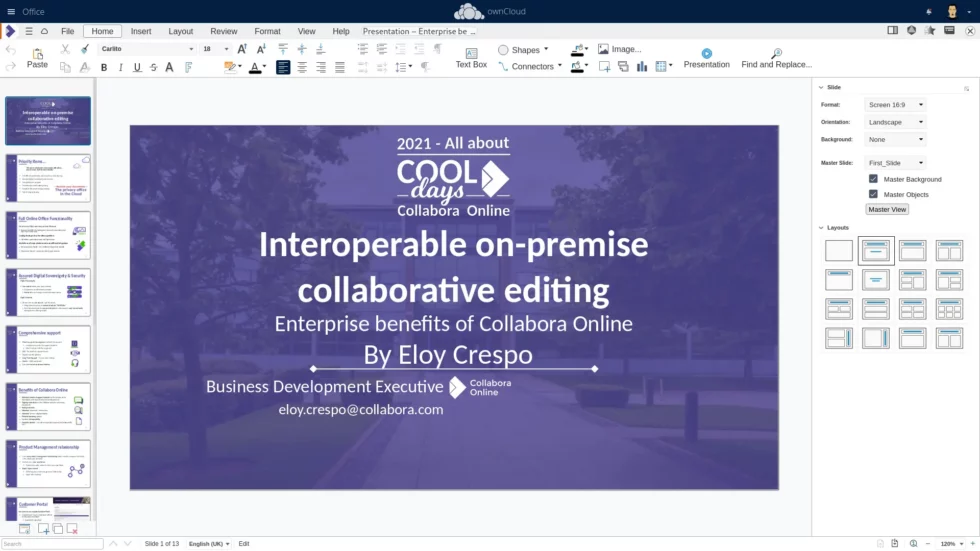Viewport: 980px width, 551px height.
Task: Select slide 2 Priority thumbnail
Action: (48, 178)
